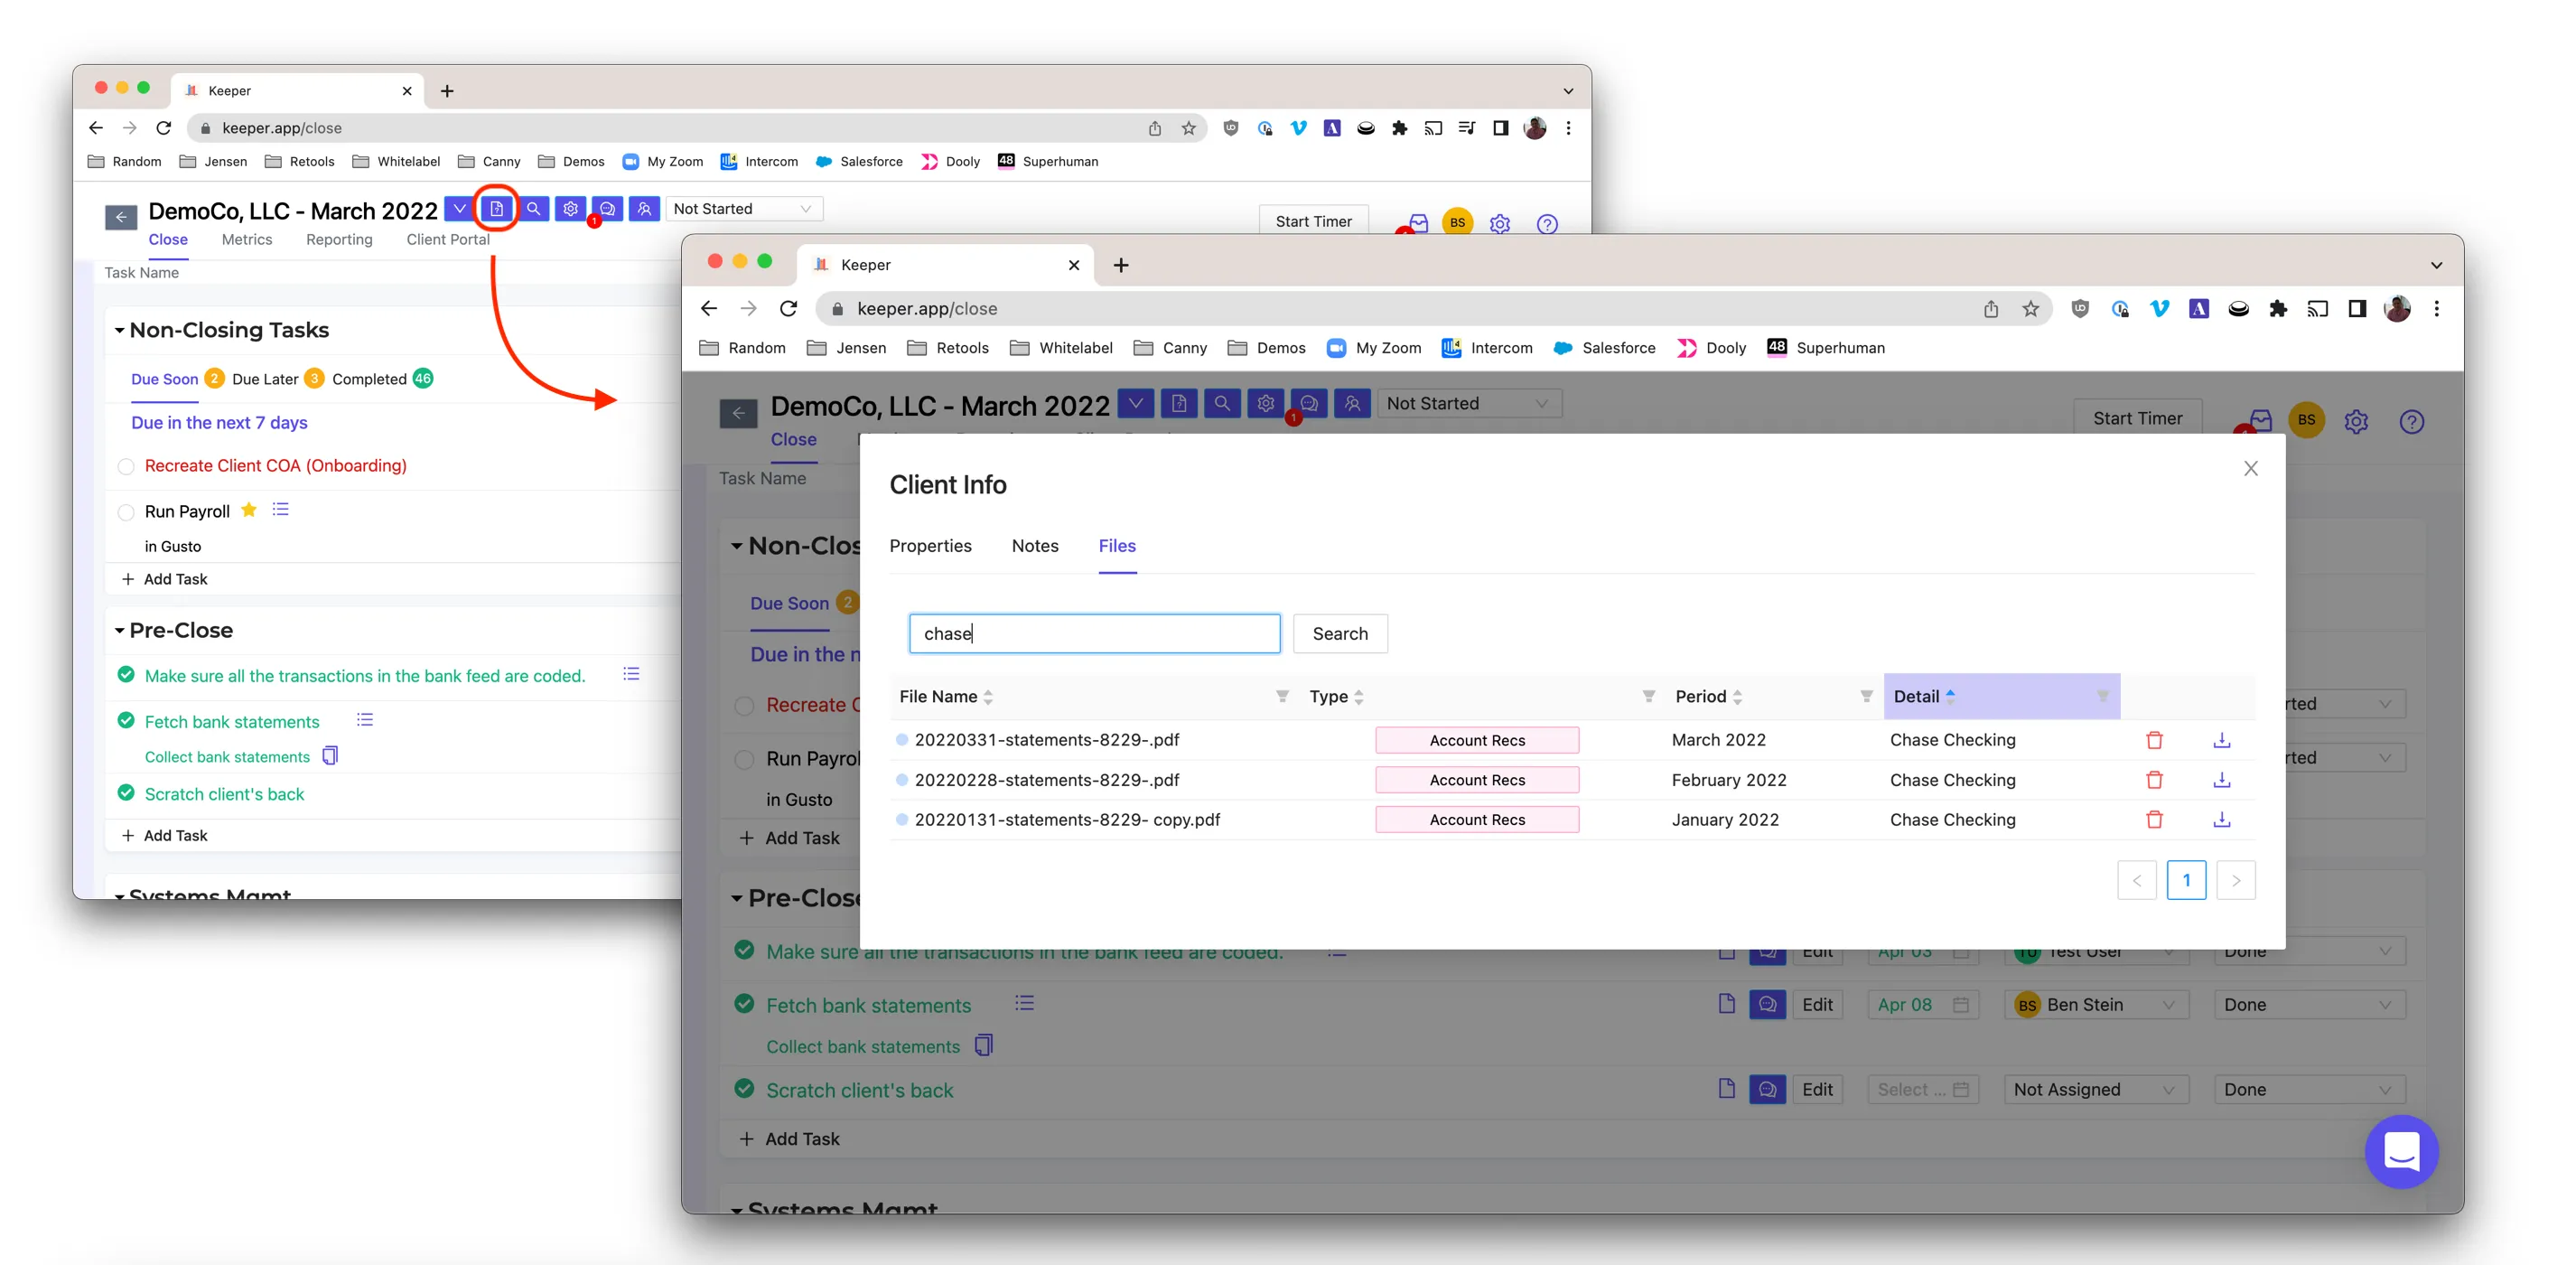Open help question icon in front window
The width and height of the screenshot is (2576, 1265).
pyautogui.click(x=2411, y=421)
